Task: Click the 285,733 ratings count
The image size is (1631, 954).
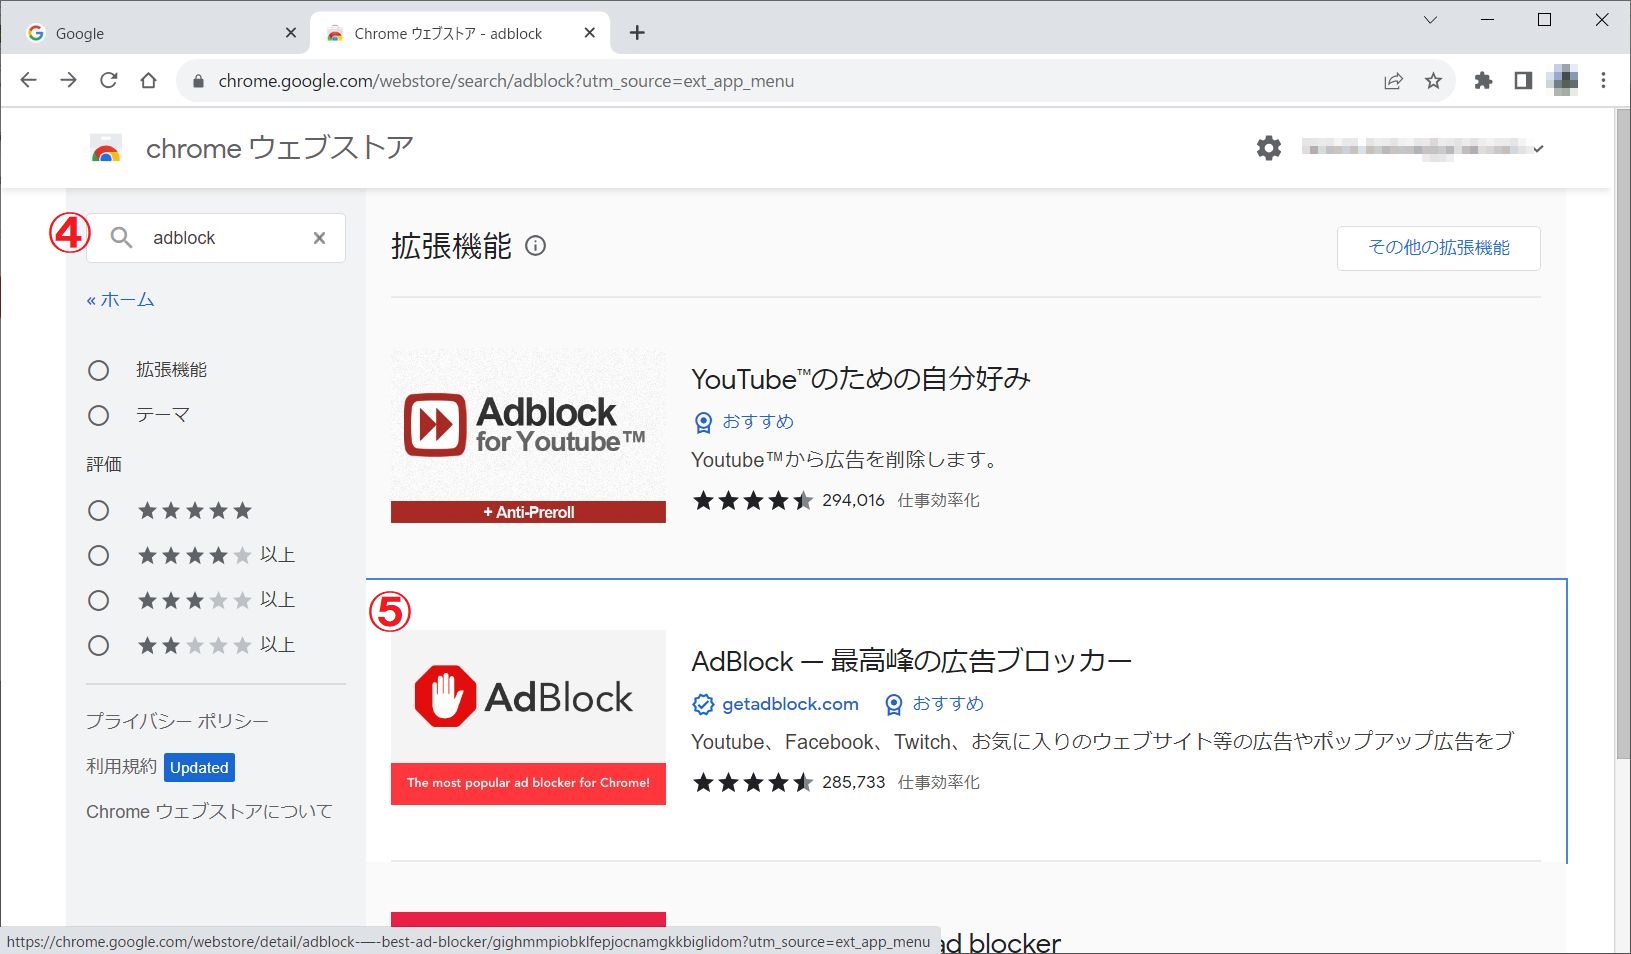Action: (x=853, y=782)
